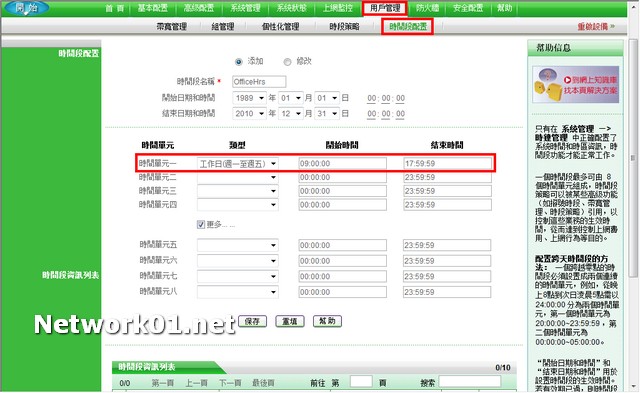
Task: Toggle the 更多 checkbox
Action: (x=201, y=224)
